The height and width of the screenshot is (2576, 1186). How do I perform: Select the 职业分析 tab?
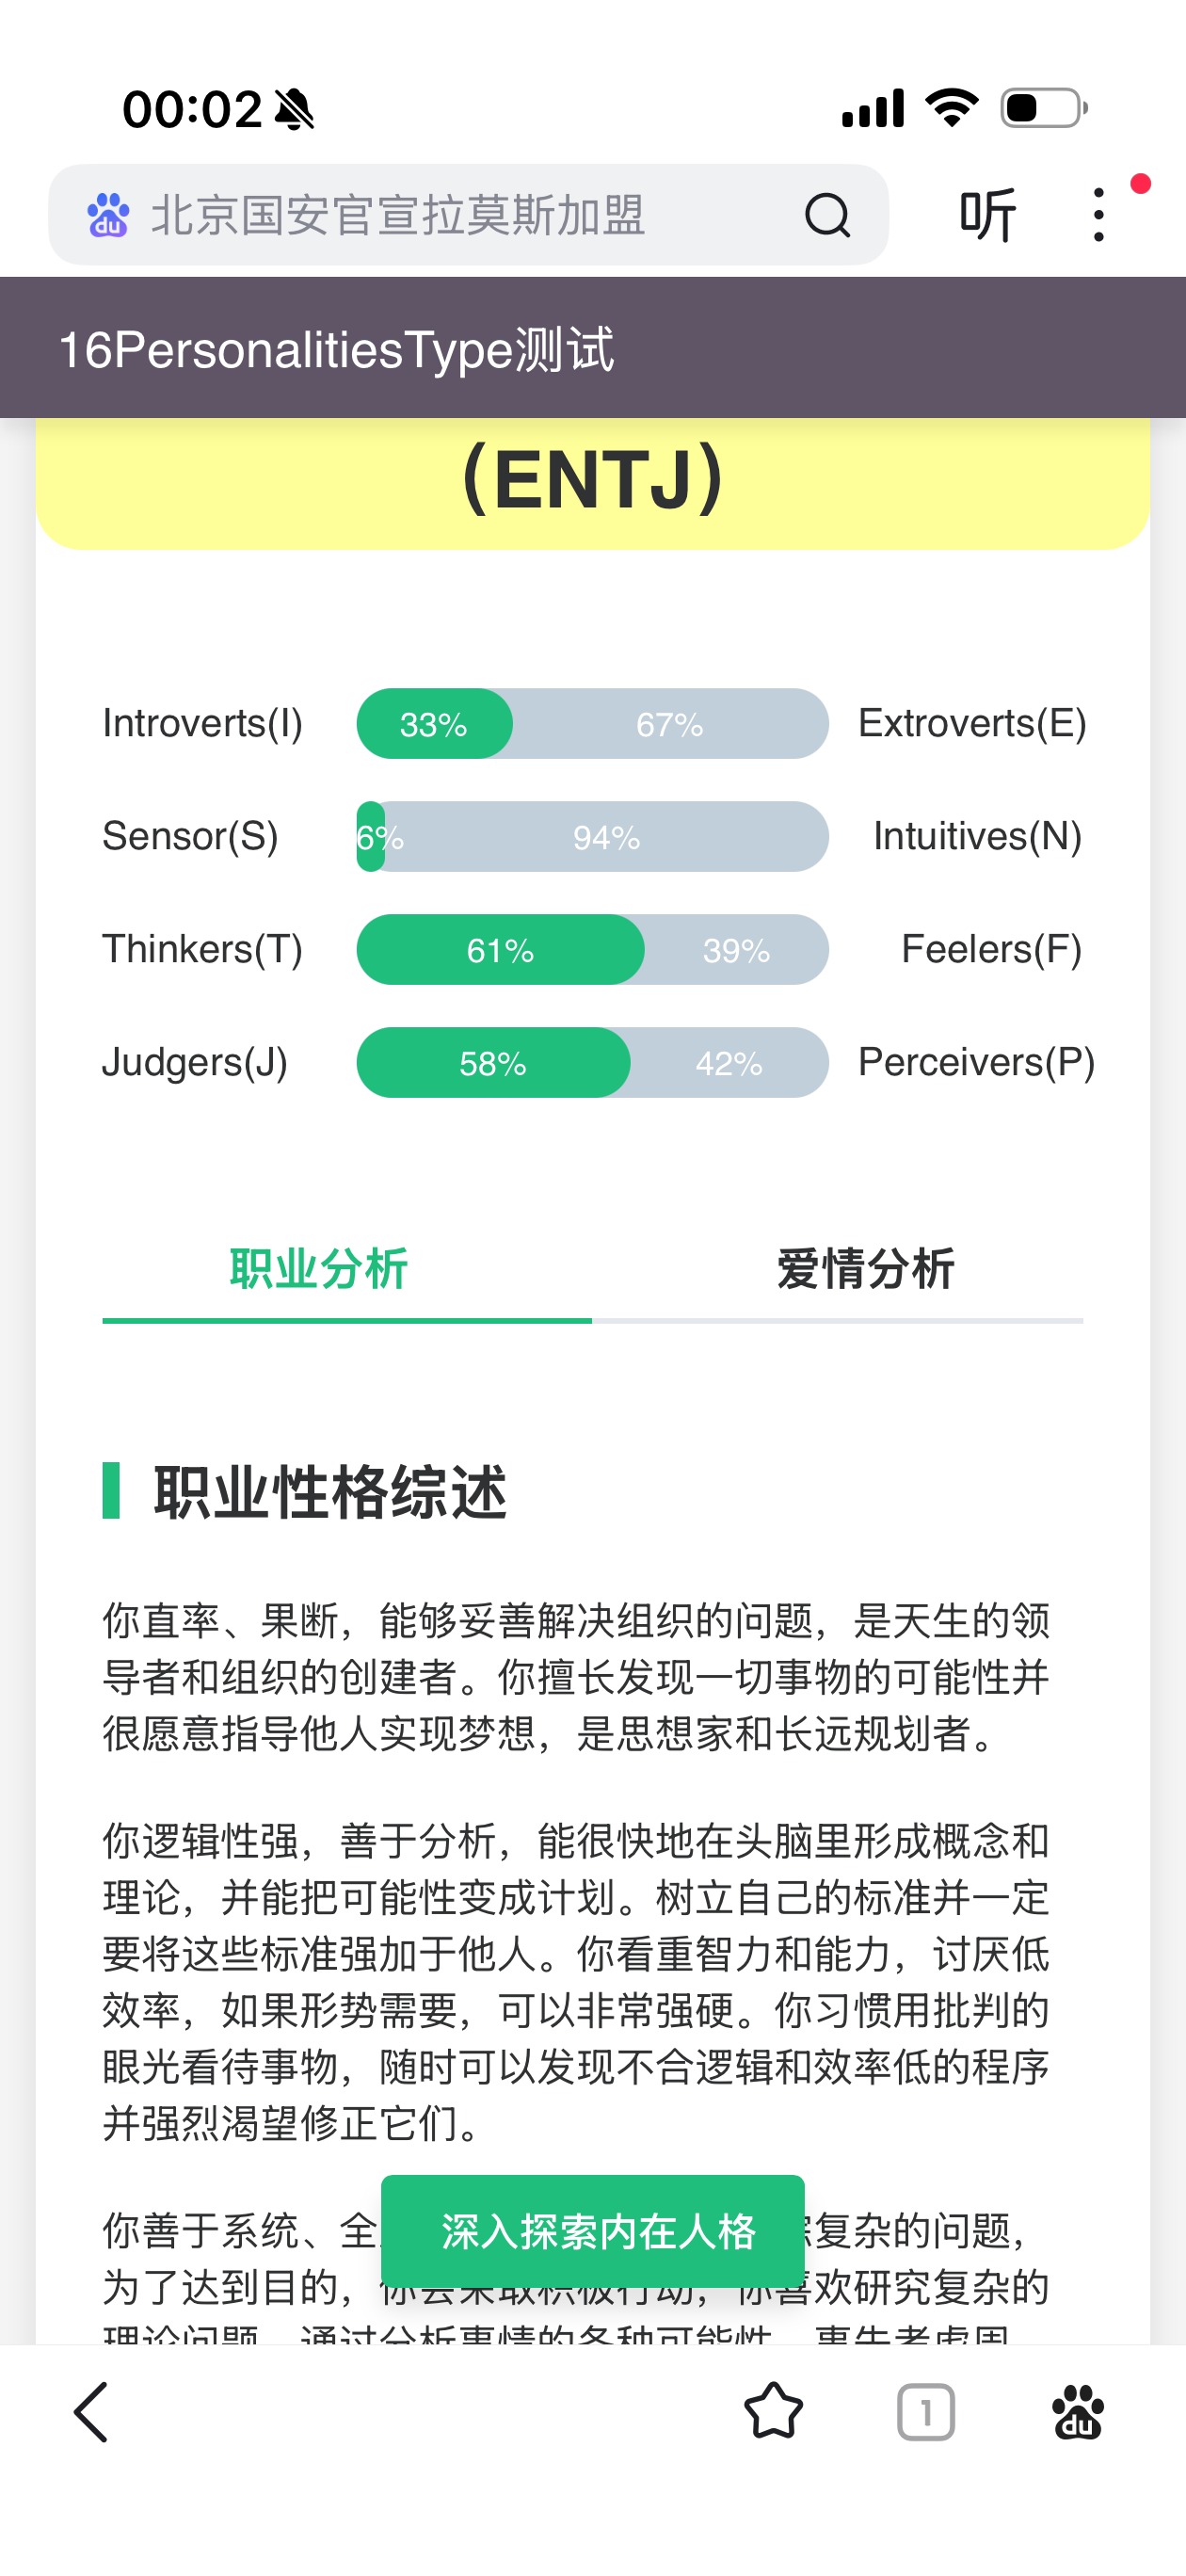click(x=319, y=1270)
